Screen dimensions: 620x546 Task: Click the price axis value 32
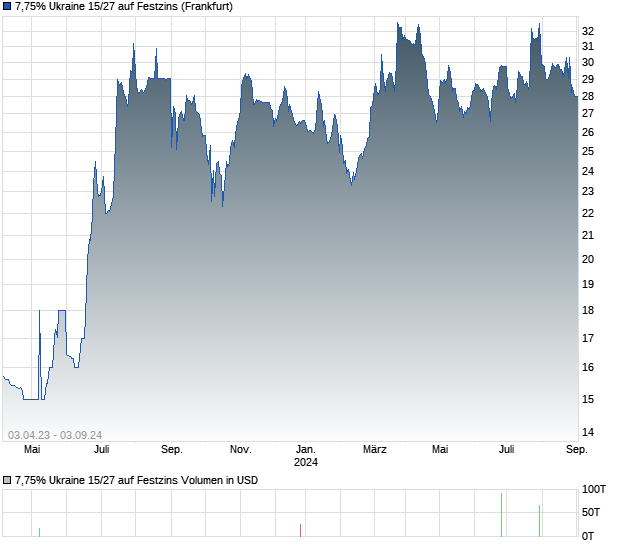tap(588, 31)
